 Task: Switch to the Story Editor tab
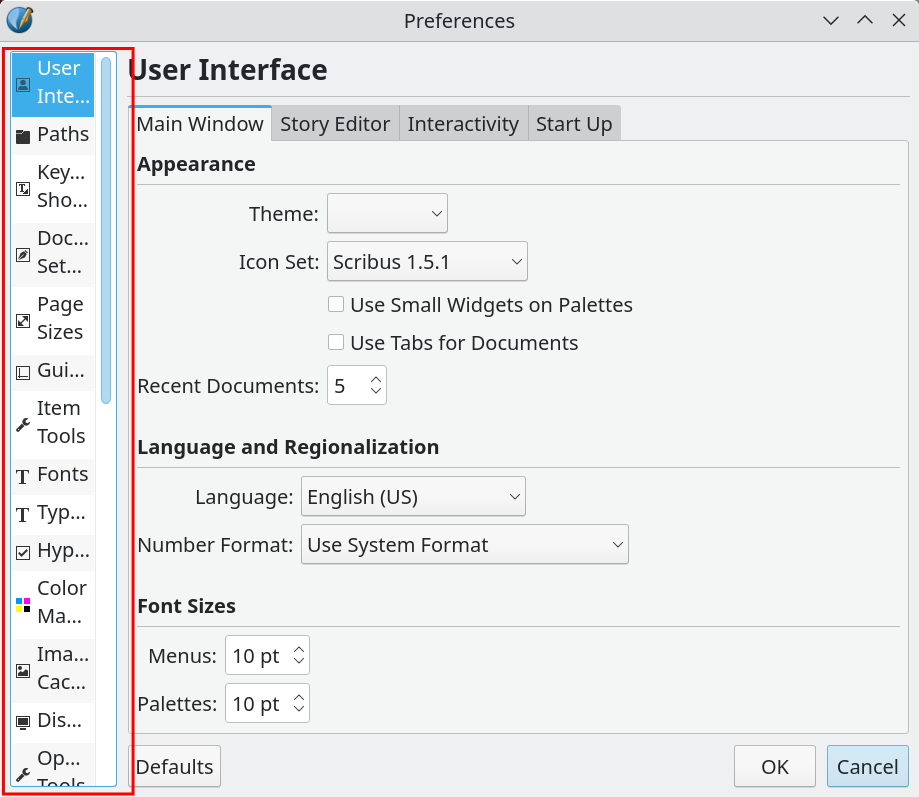tap(335, 124)
